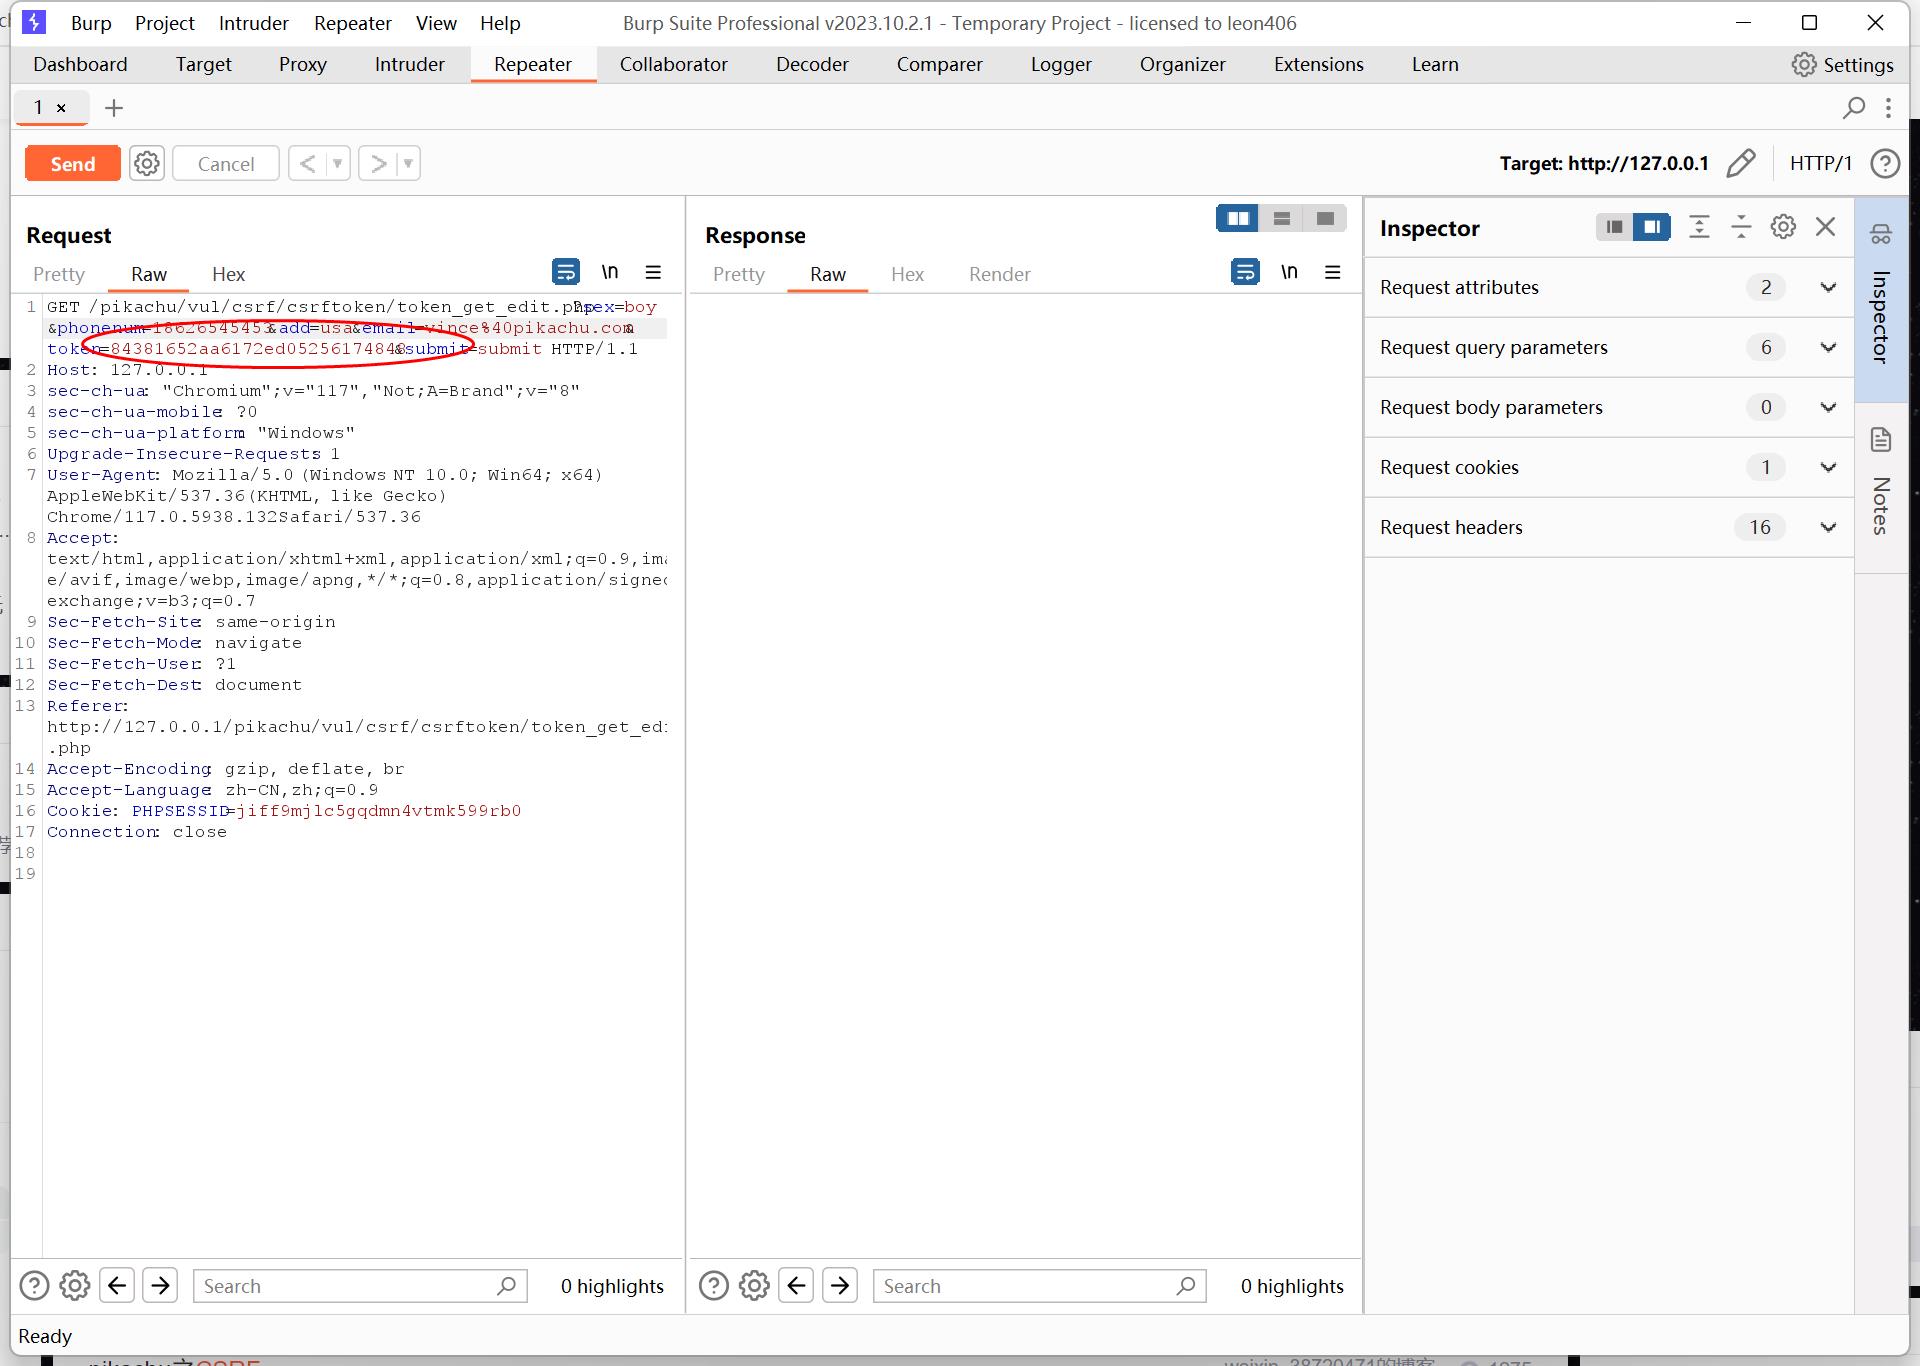Toggle response word wrap icon
Screen dimensions: 1920x1366
tap(1245, 272)
